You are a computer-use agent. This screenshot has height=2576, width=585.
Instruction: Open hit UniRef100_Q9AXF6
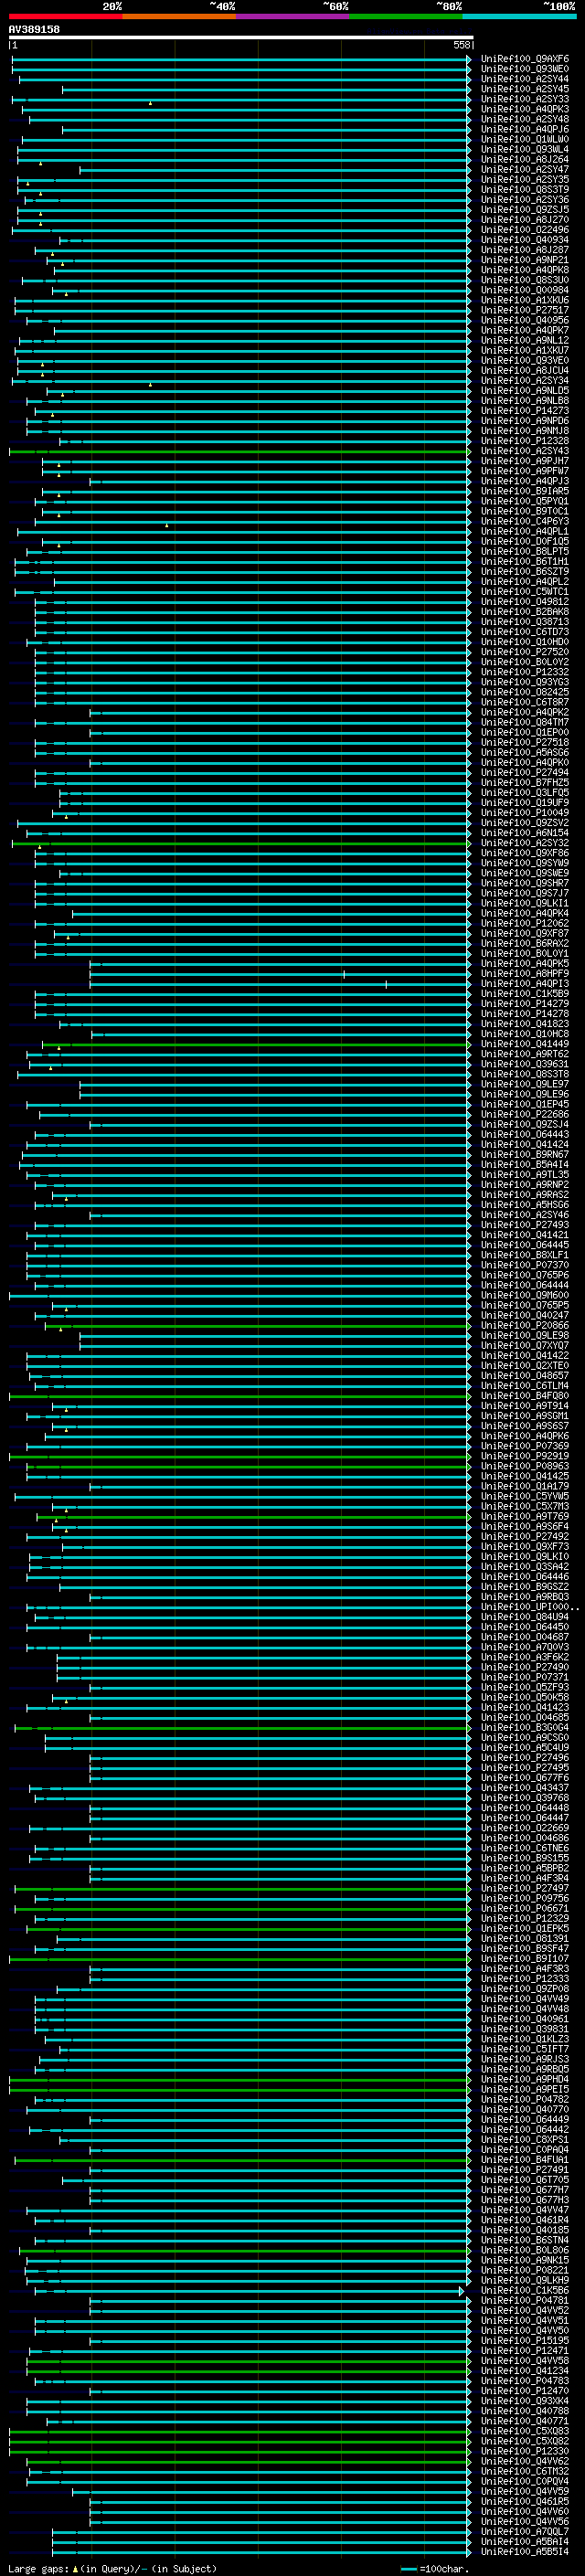[x=524, y=59]
